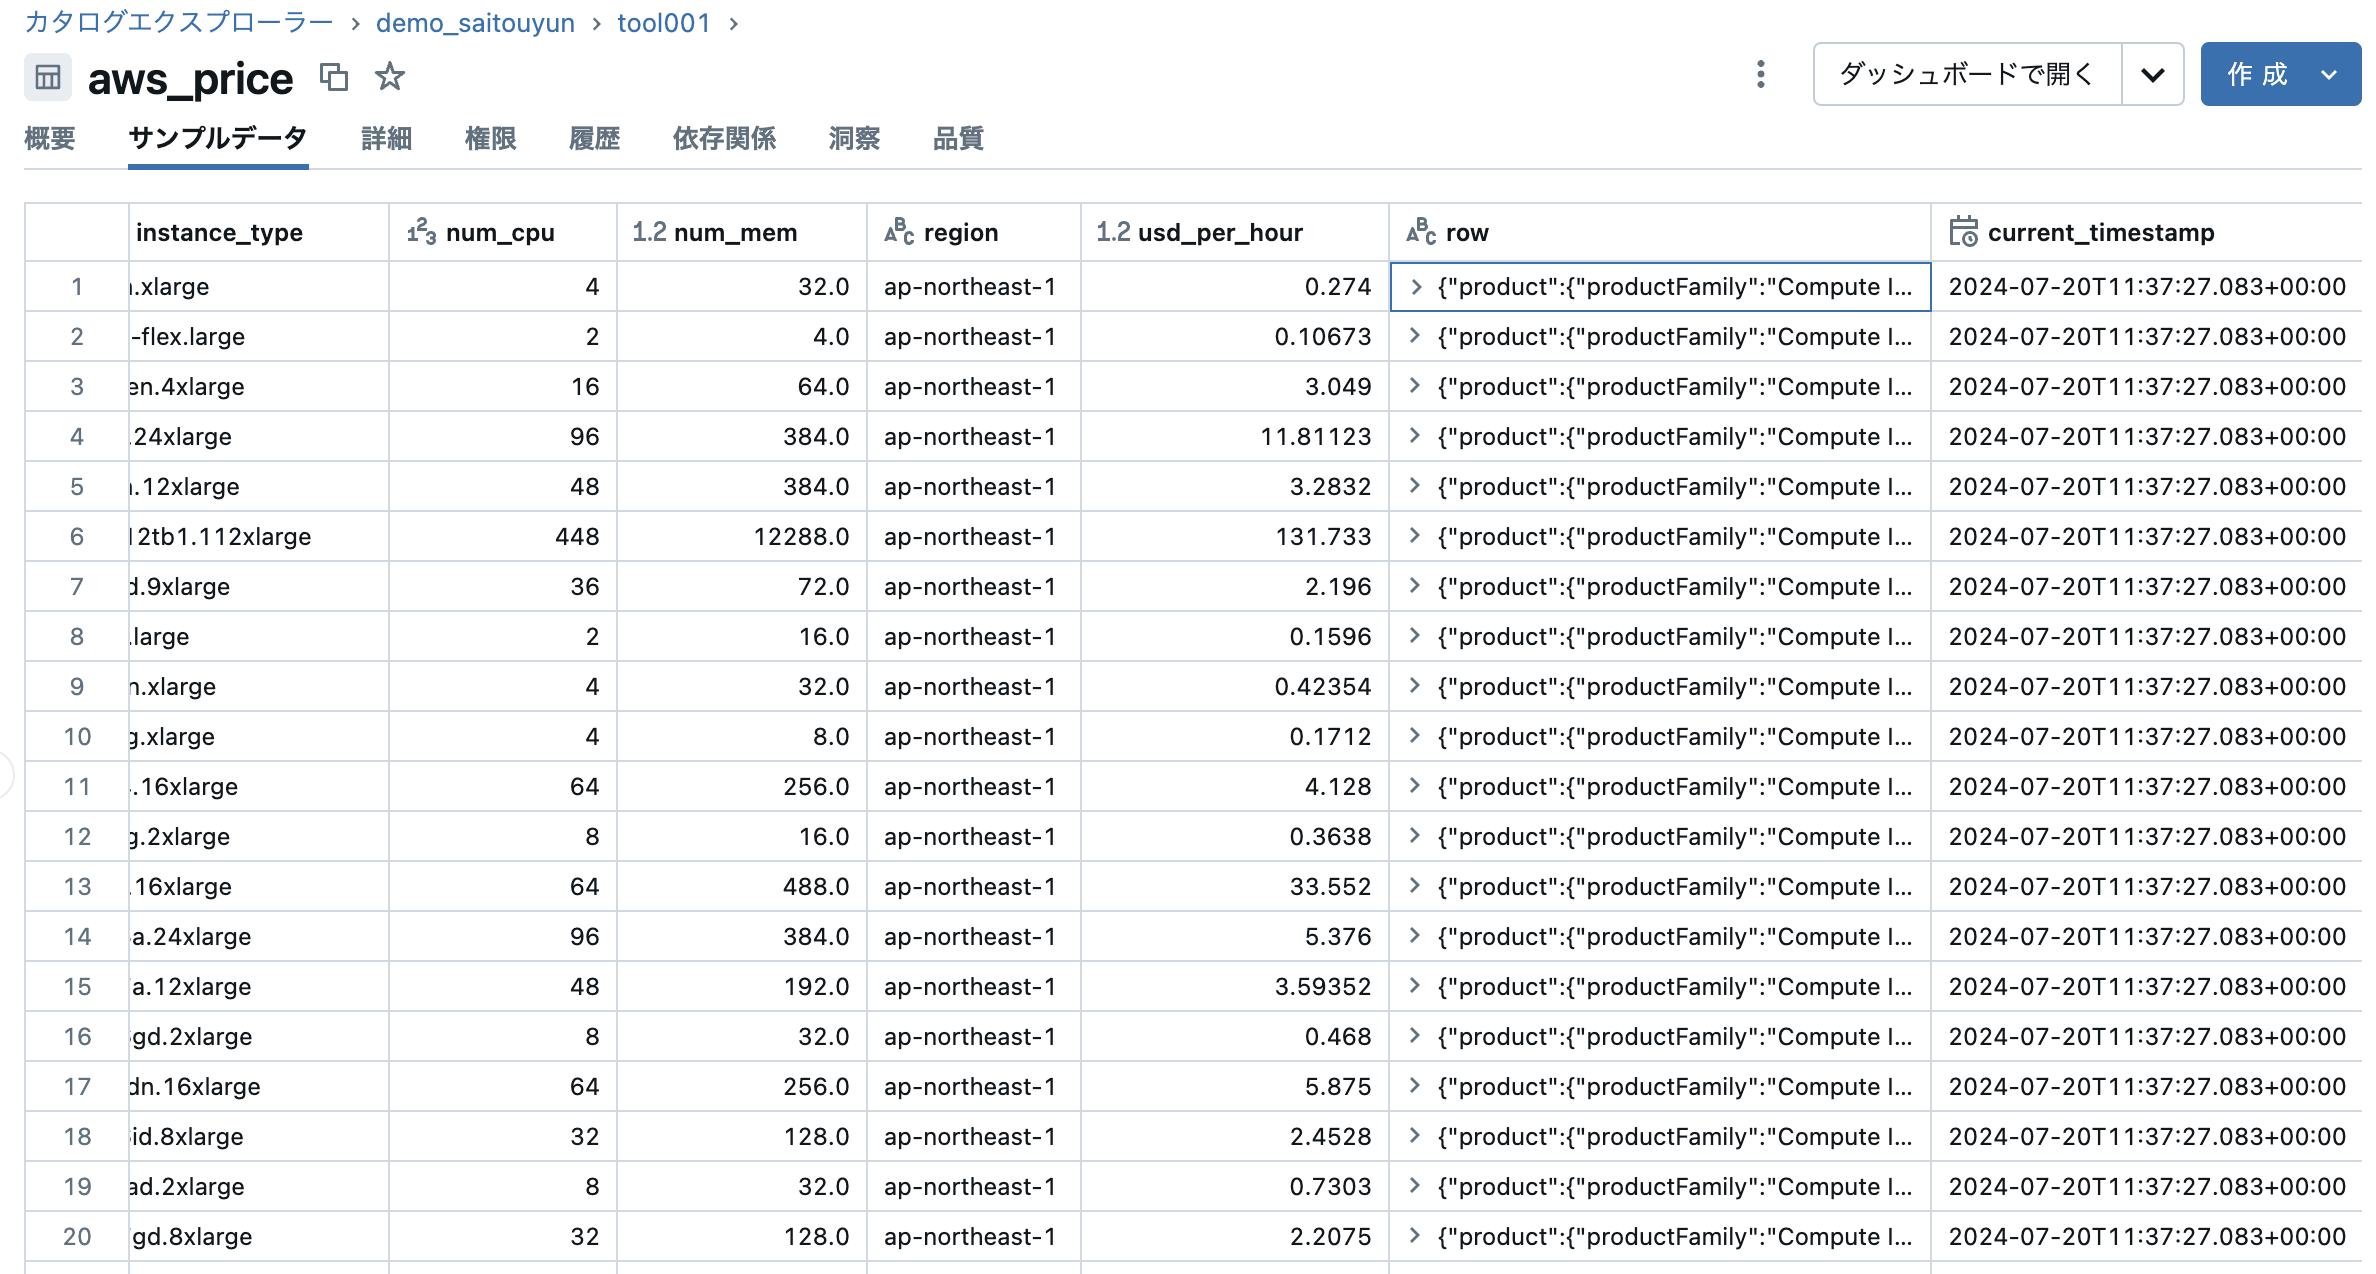Click the num_cpu integer type icon
The height and width of the screenshot is (1274, 2376).
421,232
